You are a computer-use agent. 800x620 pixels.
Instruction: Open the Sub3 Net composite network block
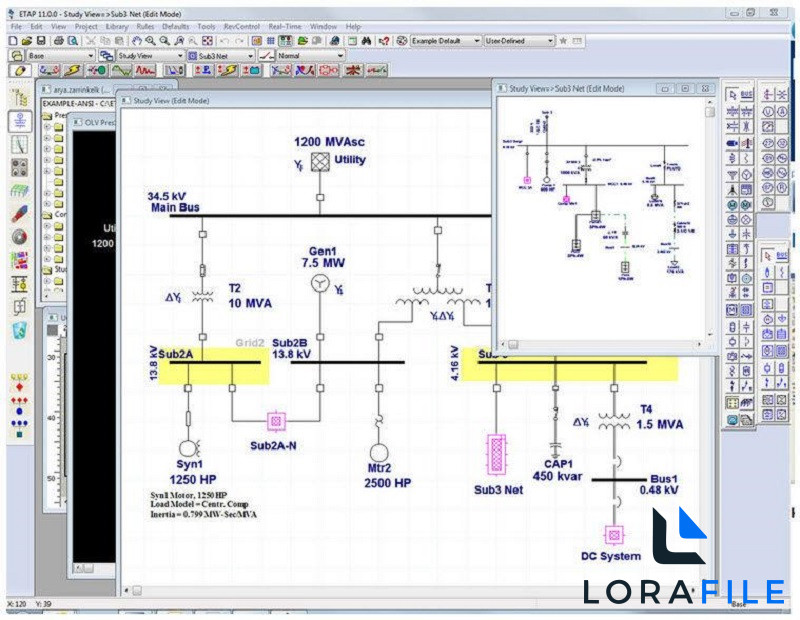pos(496,454)
